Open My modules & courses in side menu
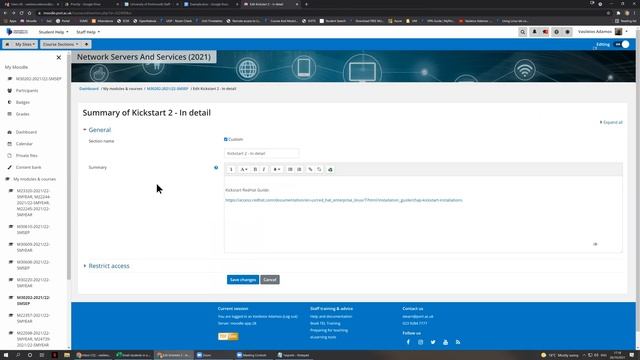The height and width of the screenshot is (360, 640). pos(34,179)
